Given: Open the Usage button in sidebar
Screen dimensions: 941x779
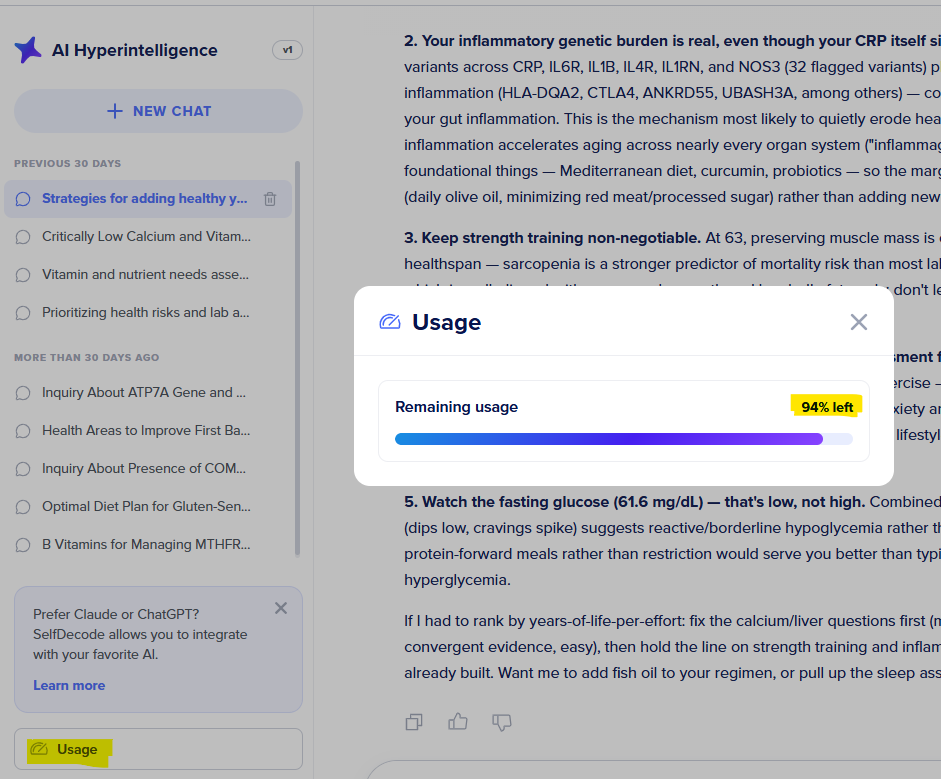Looking at the screenshot, I should 158,749.
